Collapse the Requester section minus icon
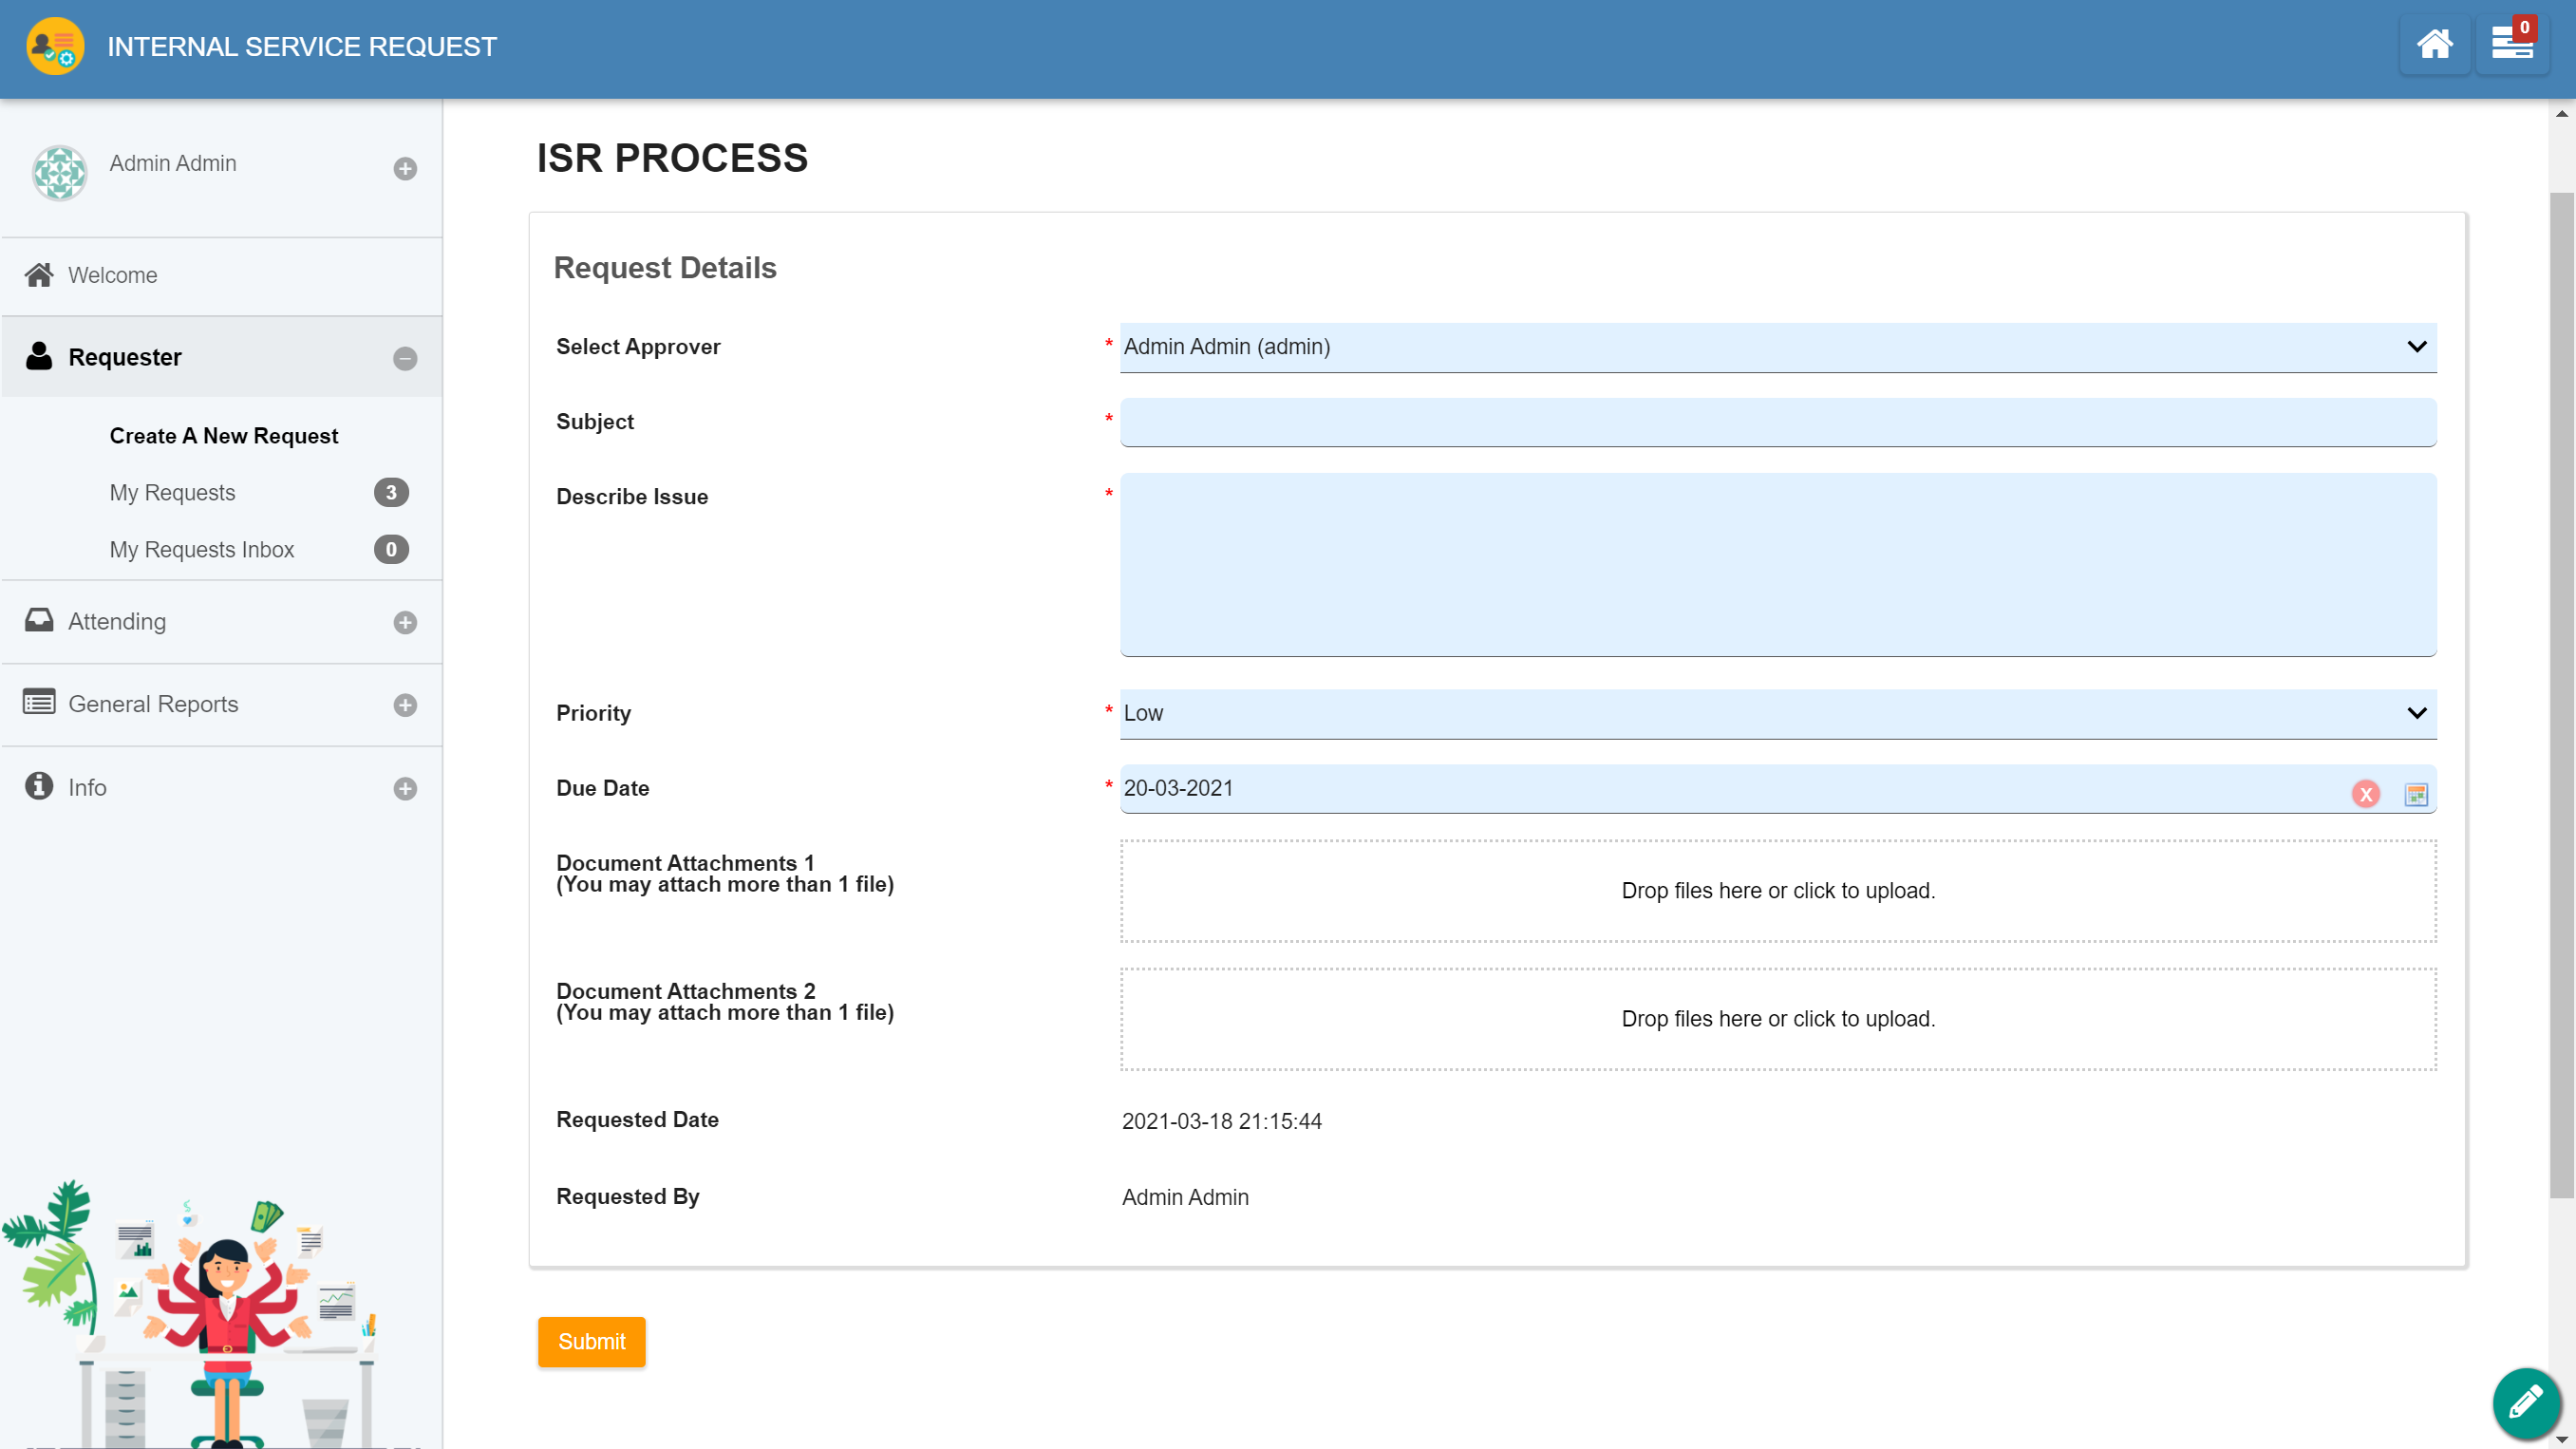2576x1449 pixels. [x=405, y=359]
